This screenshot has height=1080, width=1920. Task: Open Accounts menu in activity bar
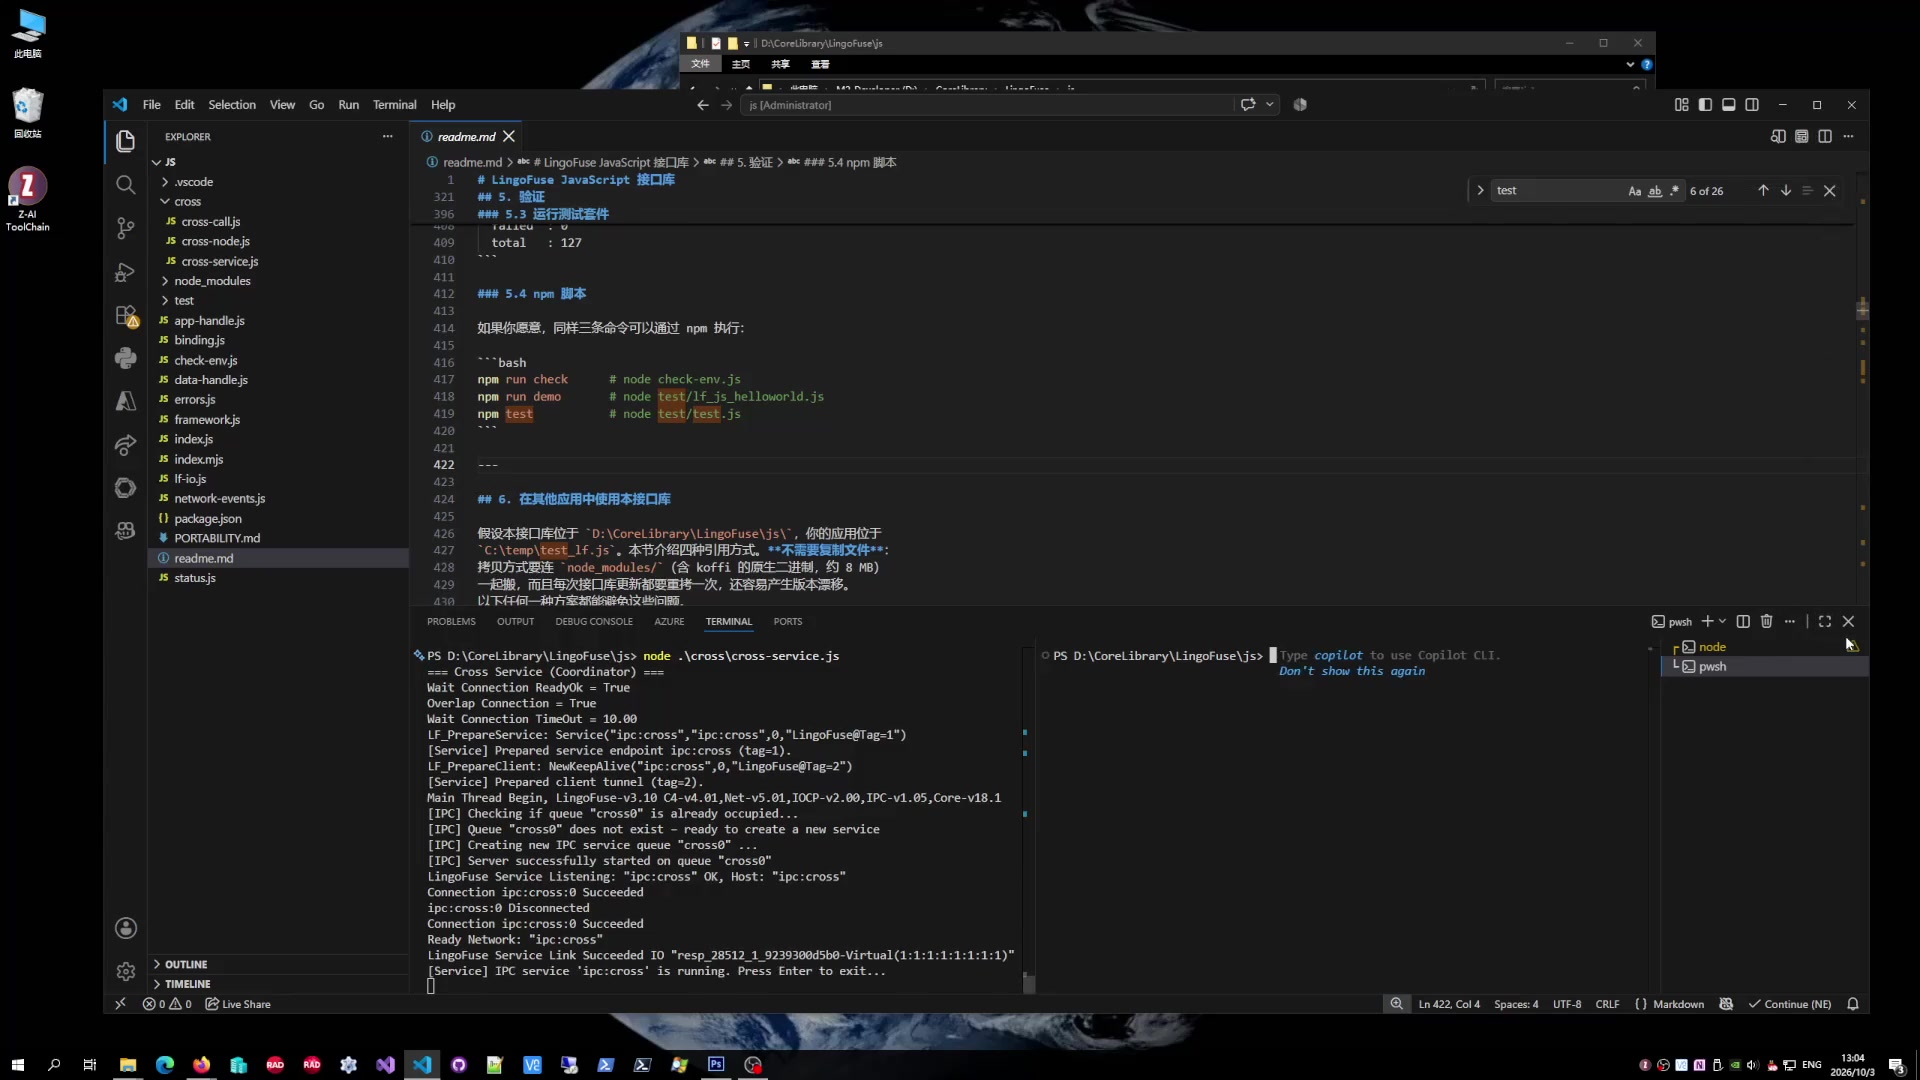click(x=125, y=928)
